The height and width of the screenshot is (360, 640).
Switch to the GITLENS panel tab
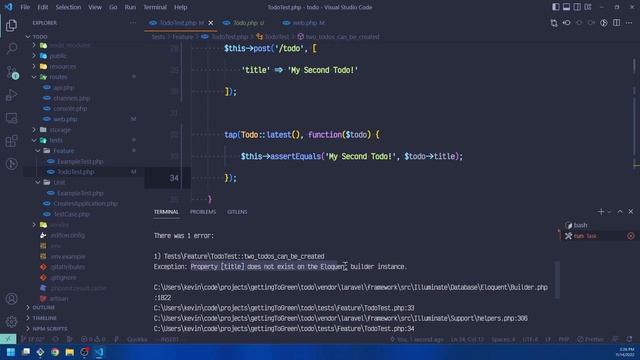(237, 212)
